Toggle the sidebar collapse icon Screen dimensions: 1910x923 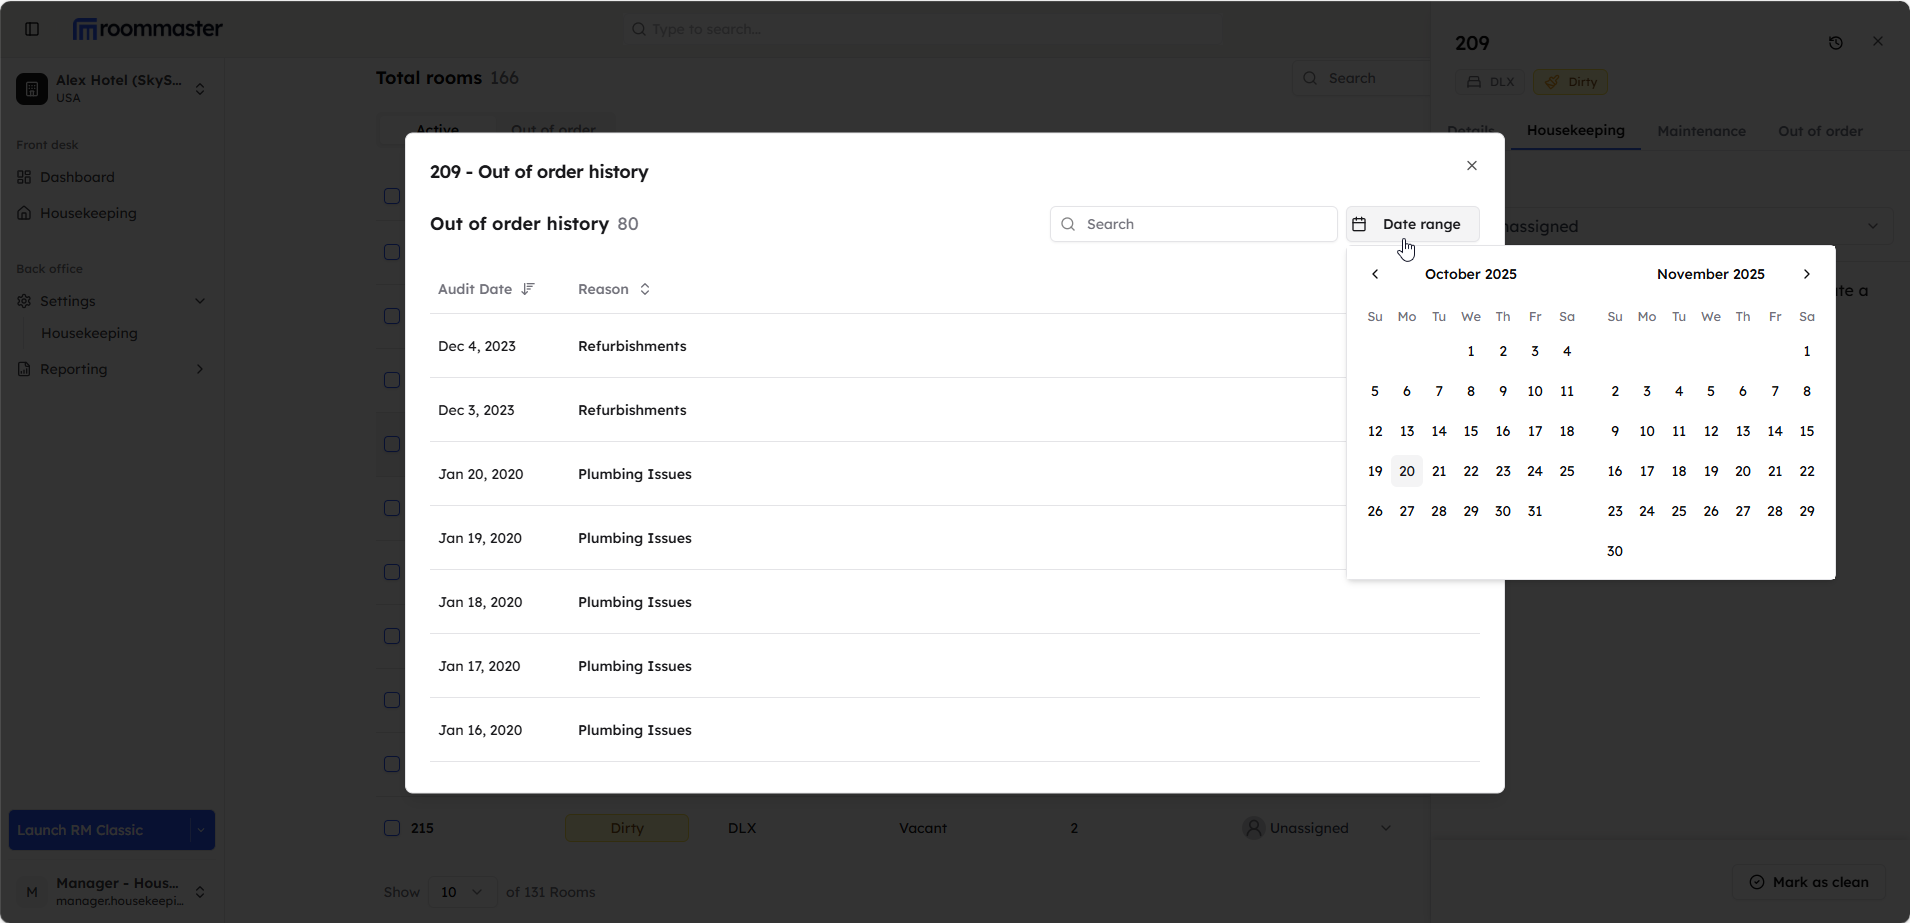pyautogui.click(x=32, y=29)
